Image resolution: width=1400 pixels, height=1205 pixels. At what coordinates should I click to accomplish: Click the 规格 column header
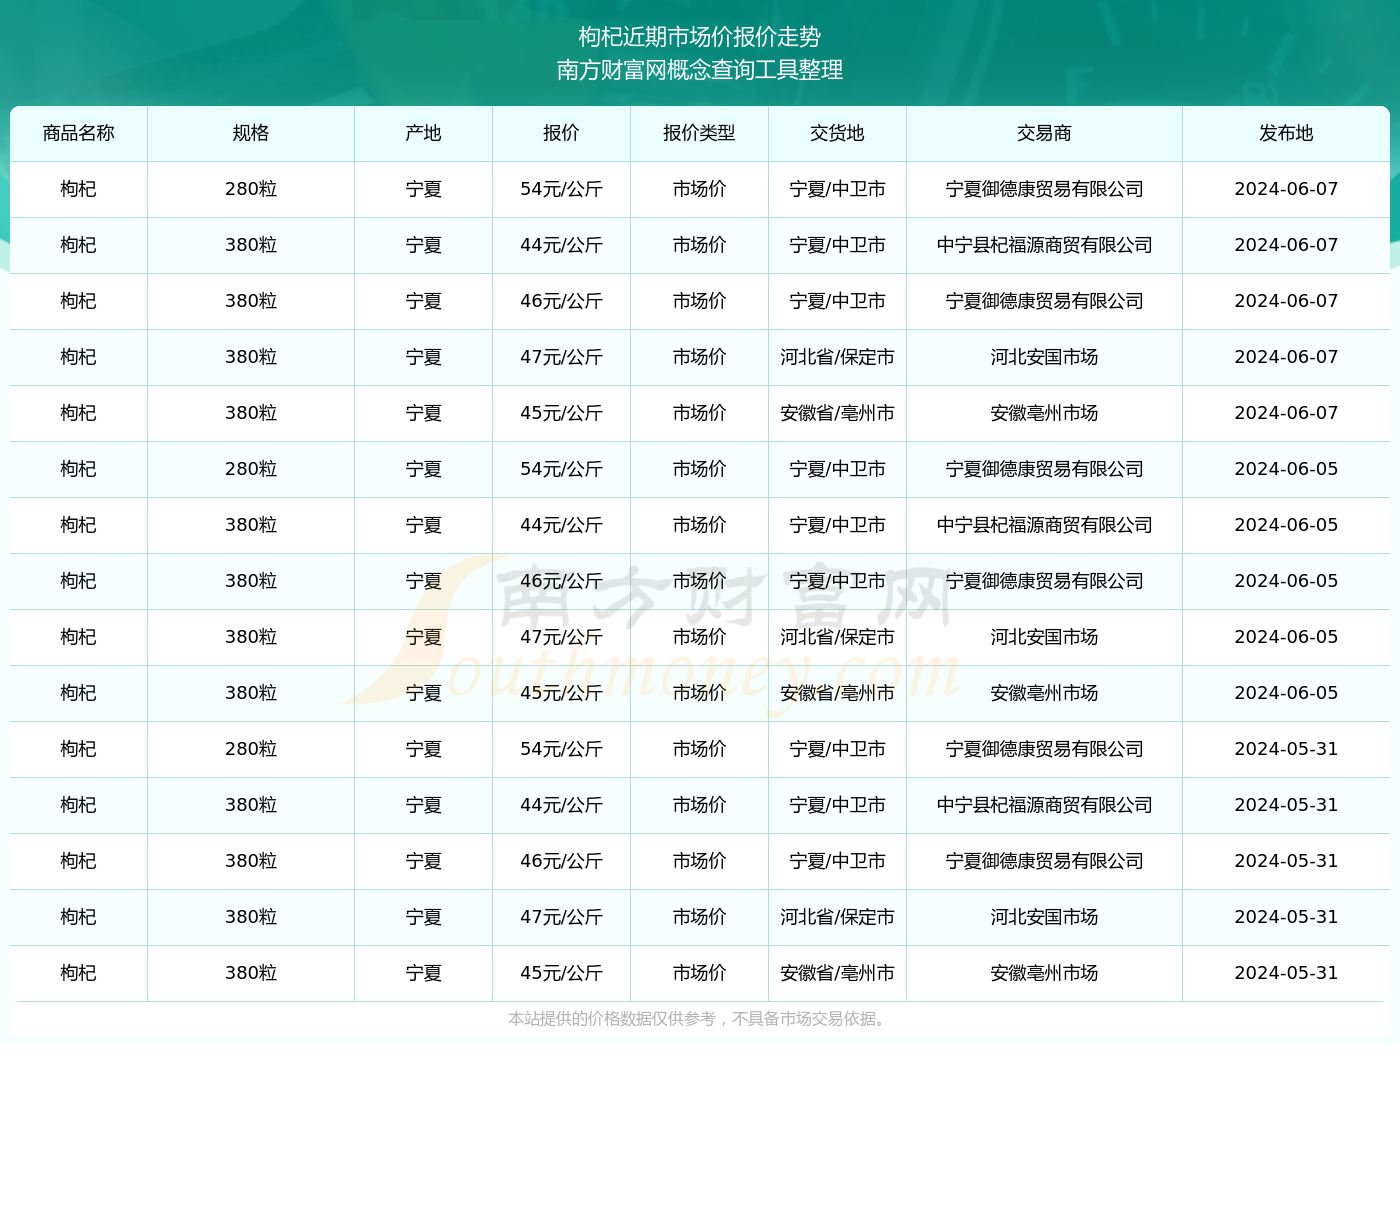tap(251, 133)
